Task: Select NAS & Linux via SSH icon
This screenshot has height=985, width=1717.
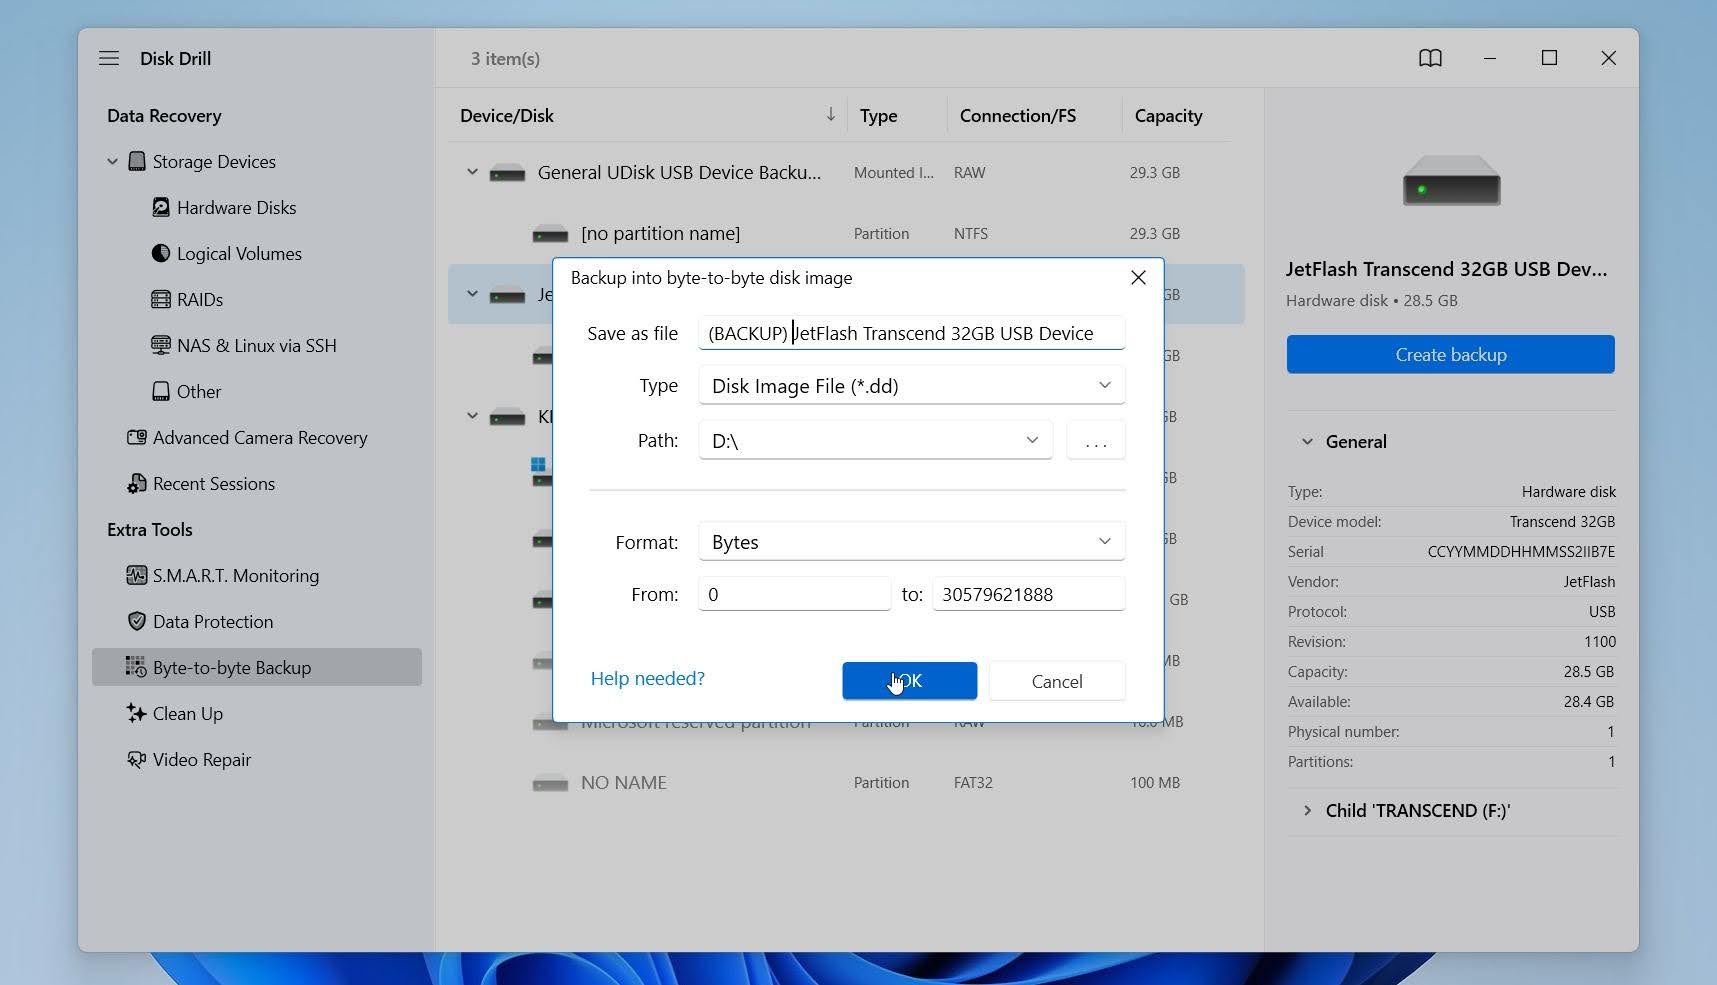Action: coord(160,346)
